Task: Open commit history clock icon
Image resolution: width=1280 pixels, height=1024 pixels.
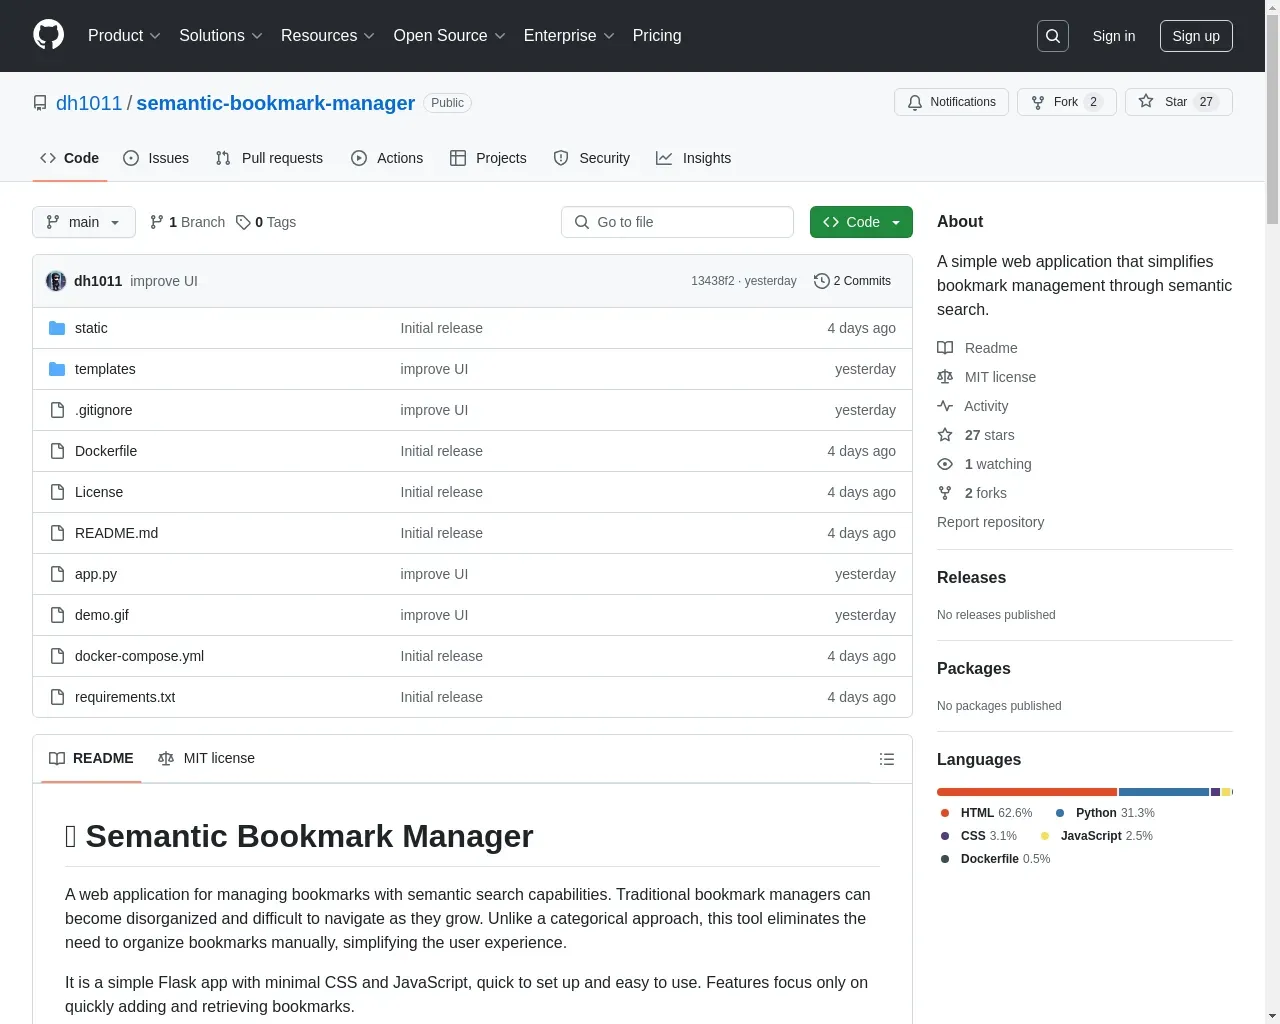Action: point(822,281)
